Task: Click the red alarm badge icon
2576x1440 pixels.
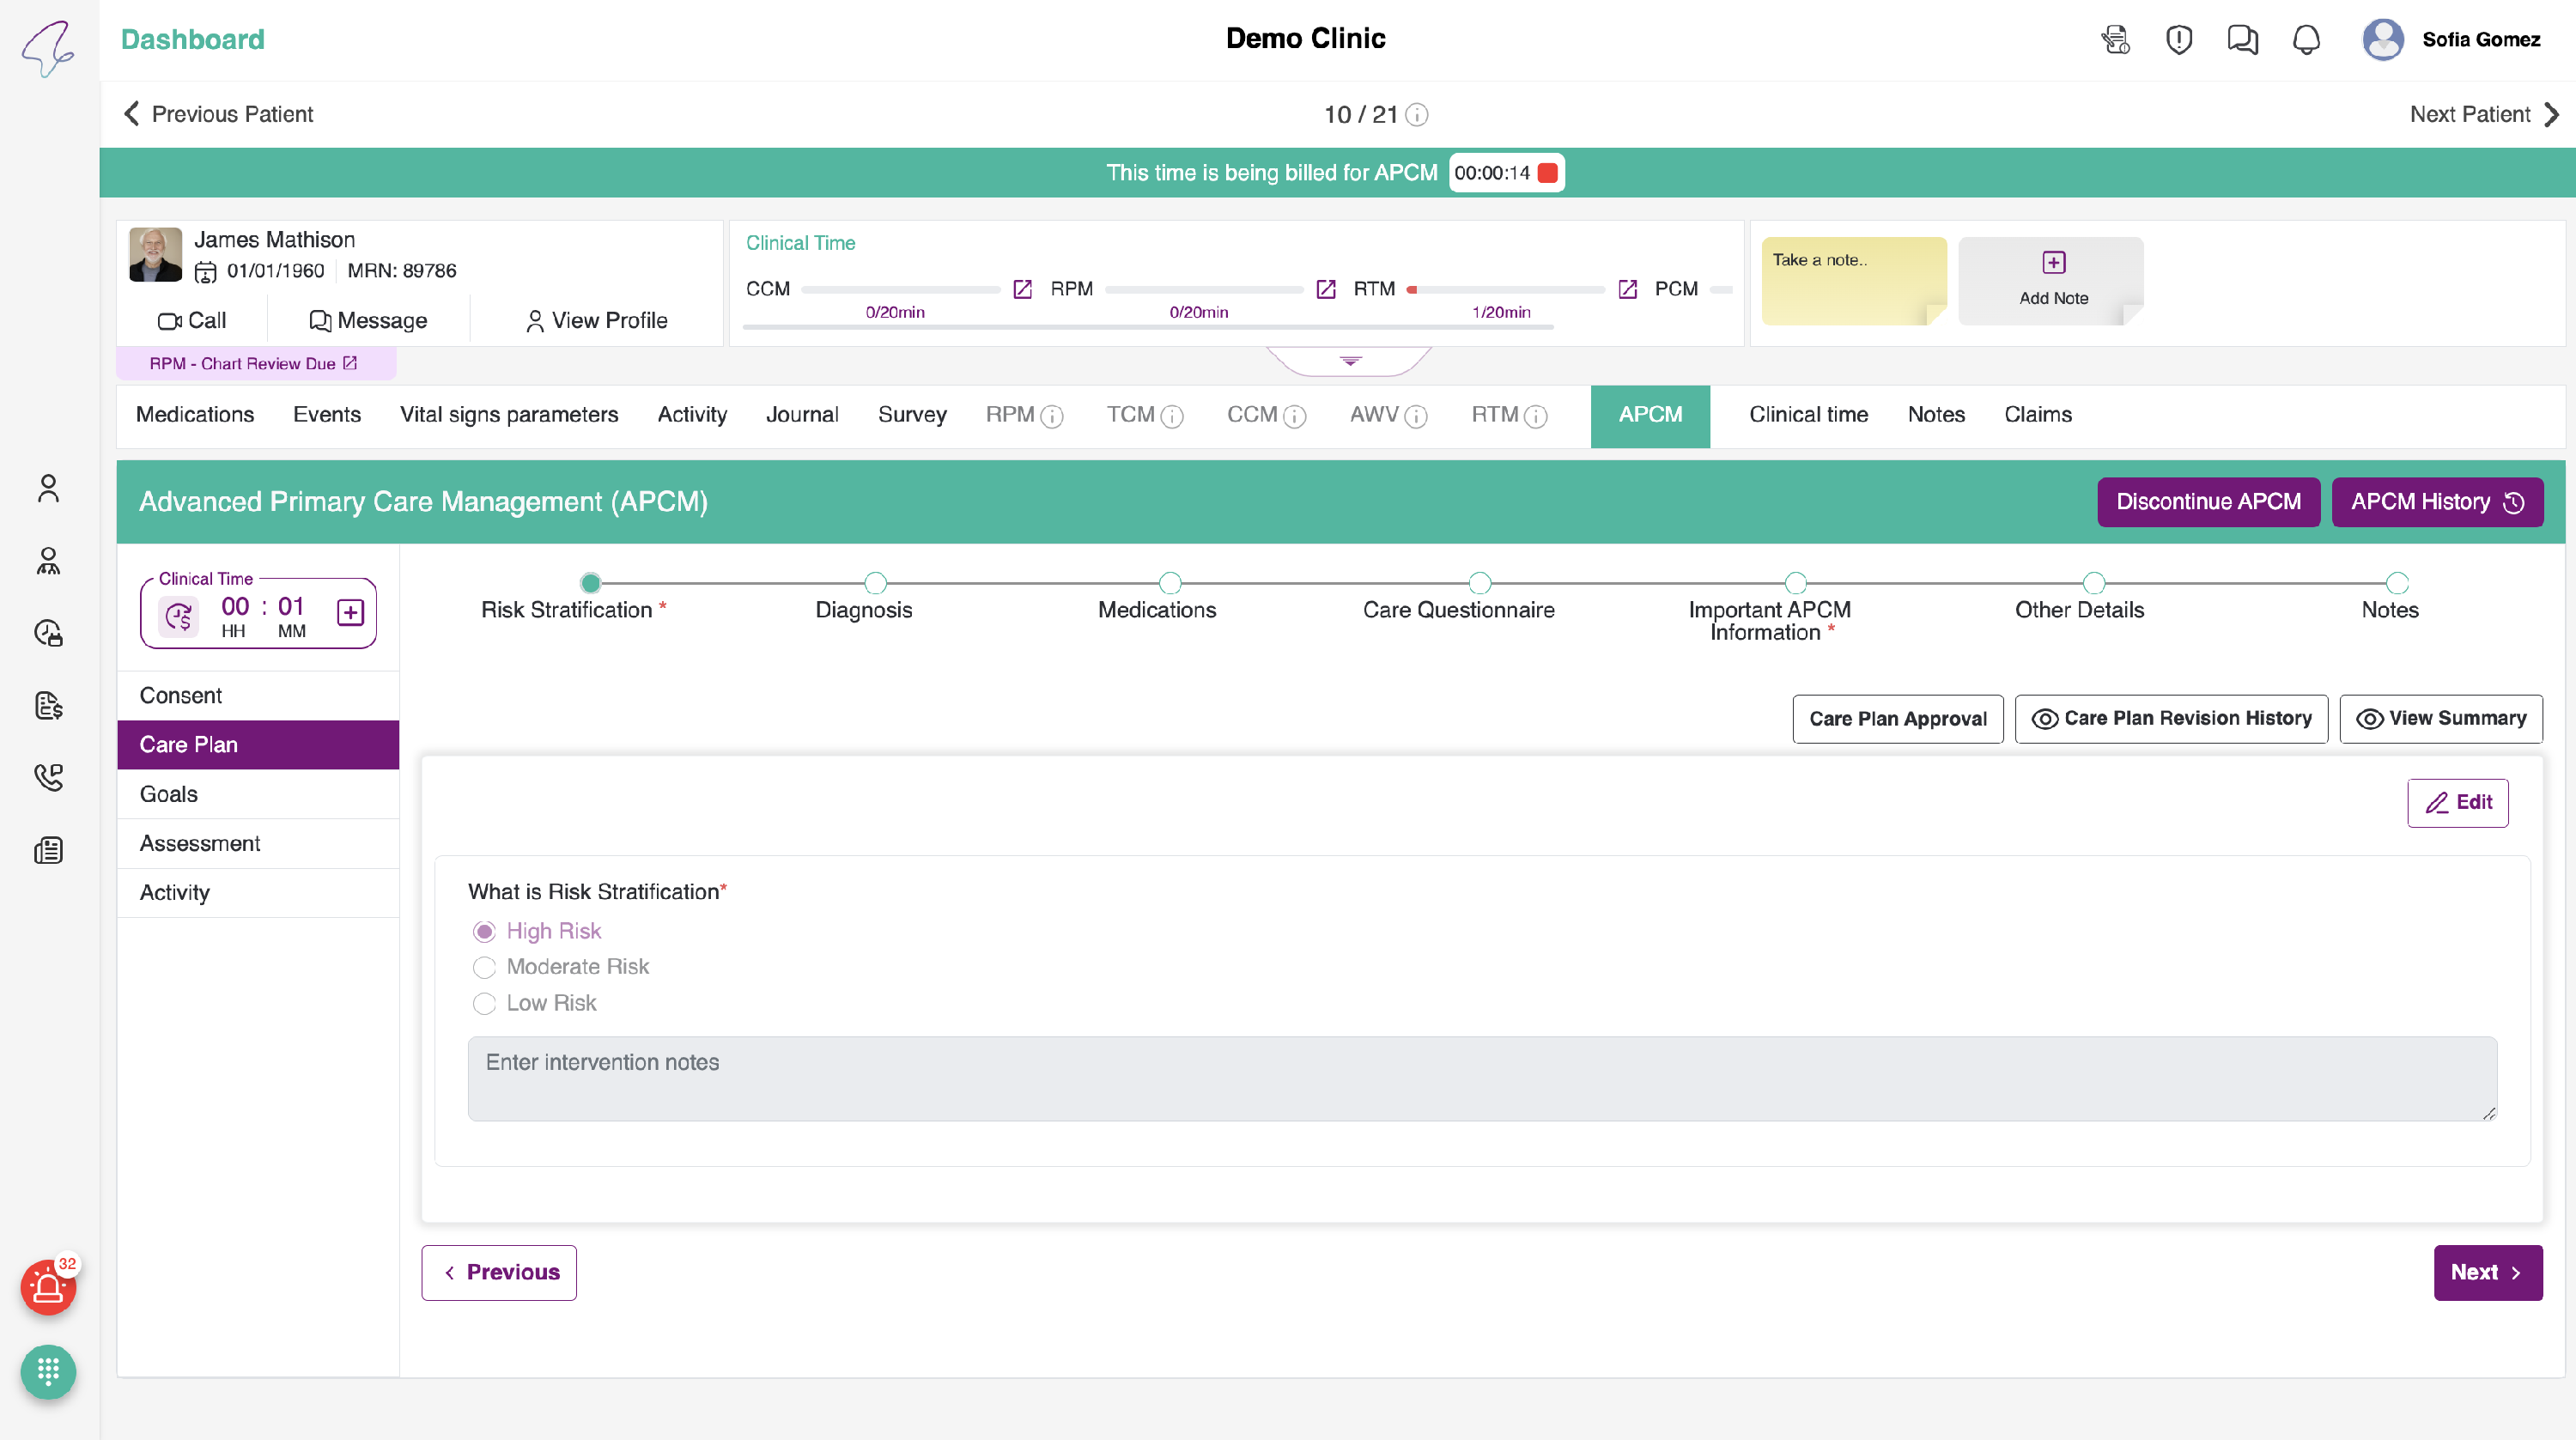Action: 48,1288
